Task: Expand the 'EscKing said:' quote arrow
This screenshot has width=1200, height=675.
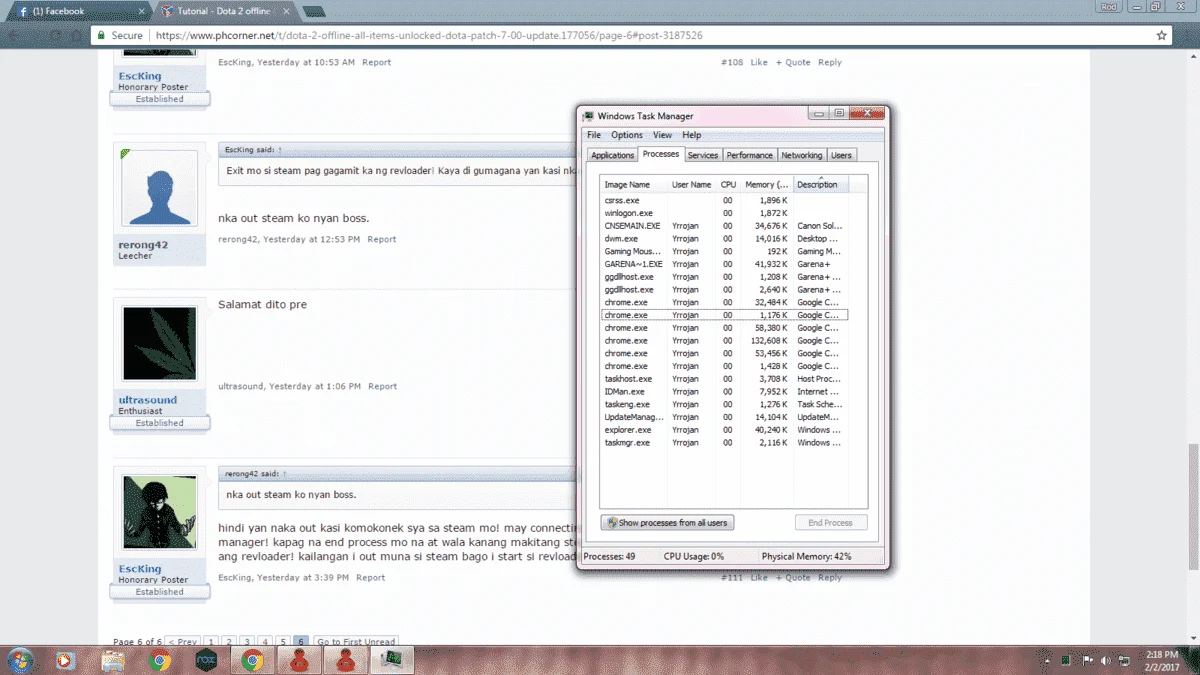Action: [280, 150]
